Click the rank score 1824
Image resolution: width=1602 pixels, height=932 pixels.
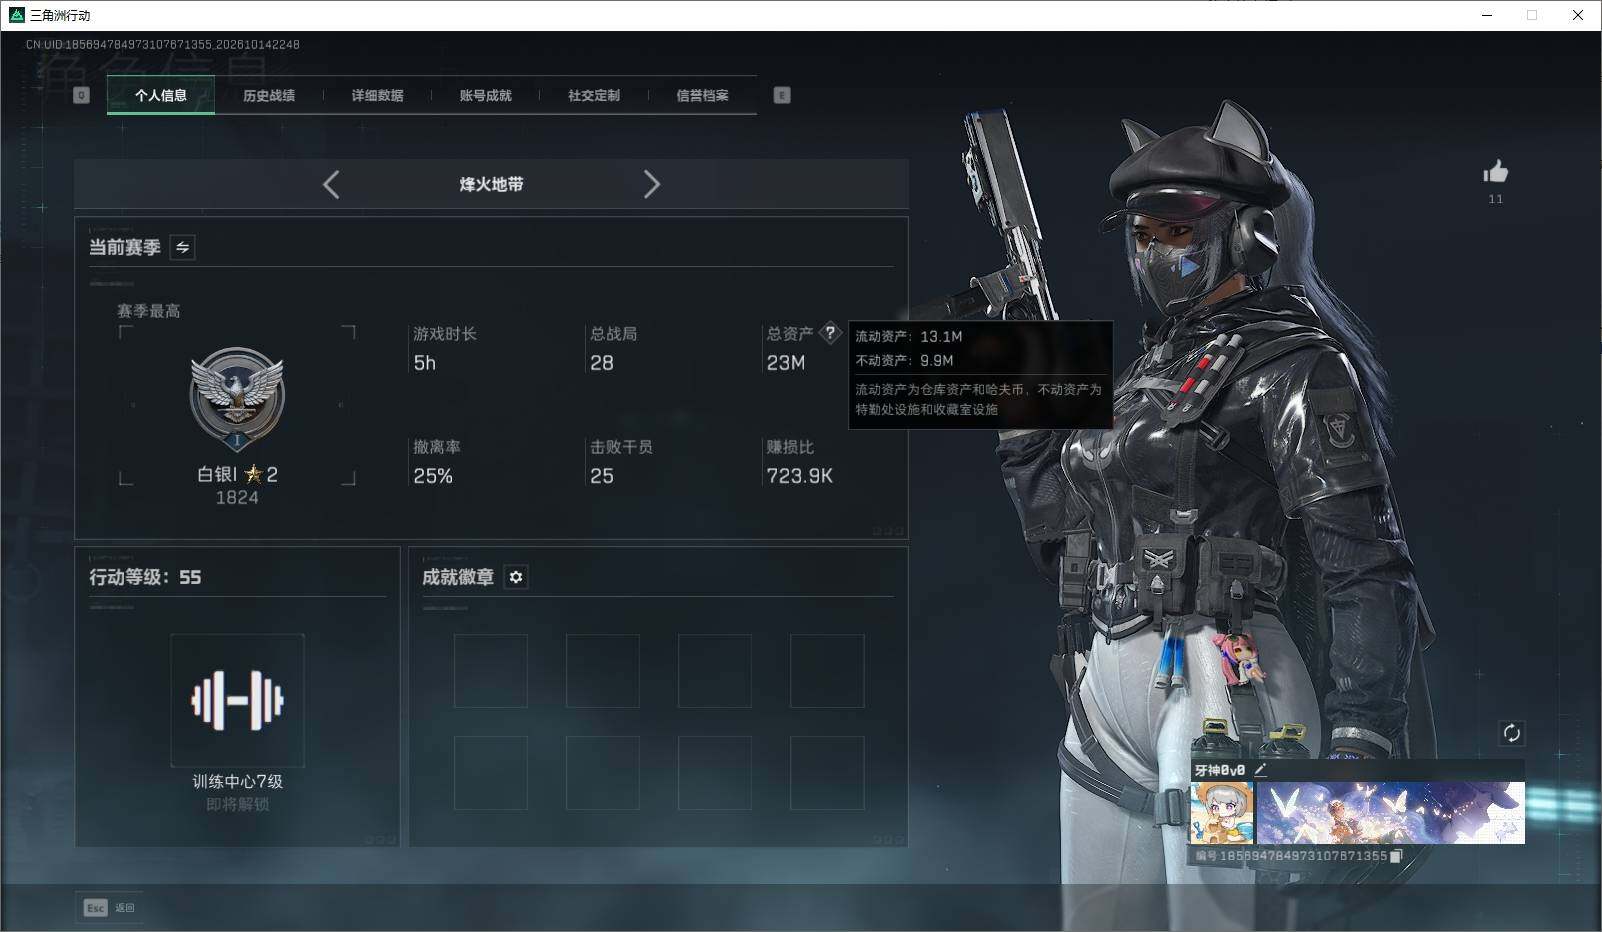click(x=237, y=497)
